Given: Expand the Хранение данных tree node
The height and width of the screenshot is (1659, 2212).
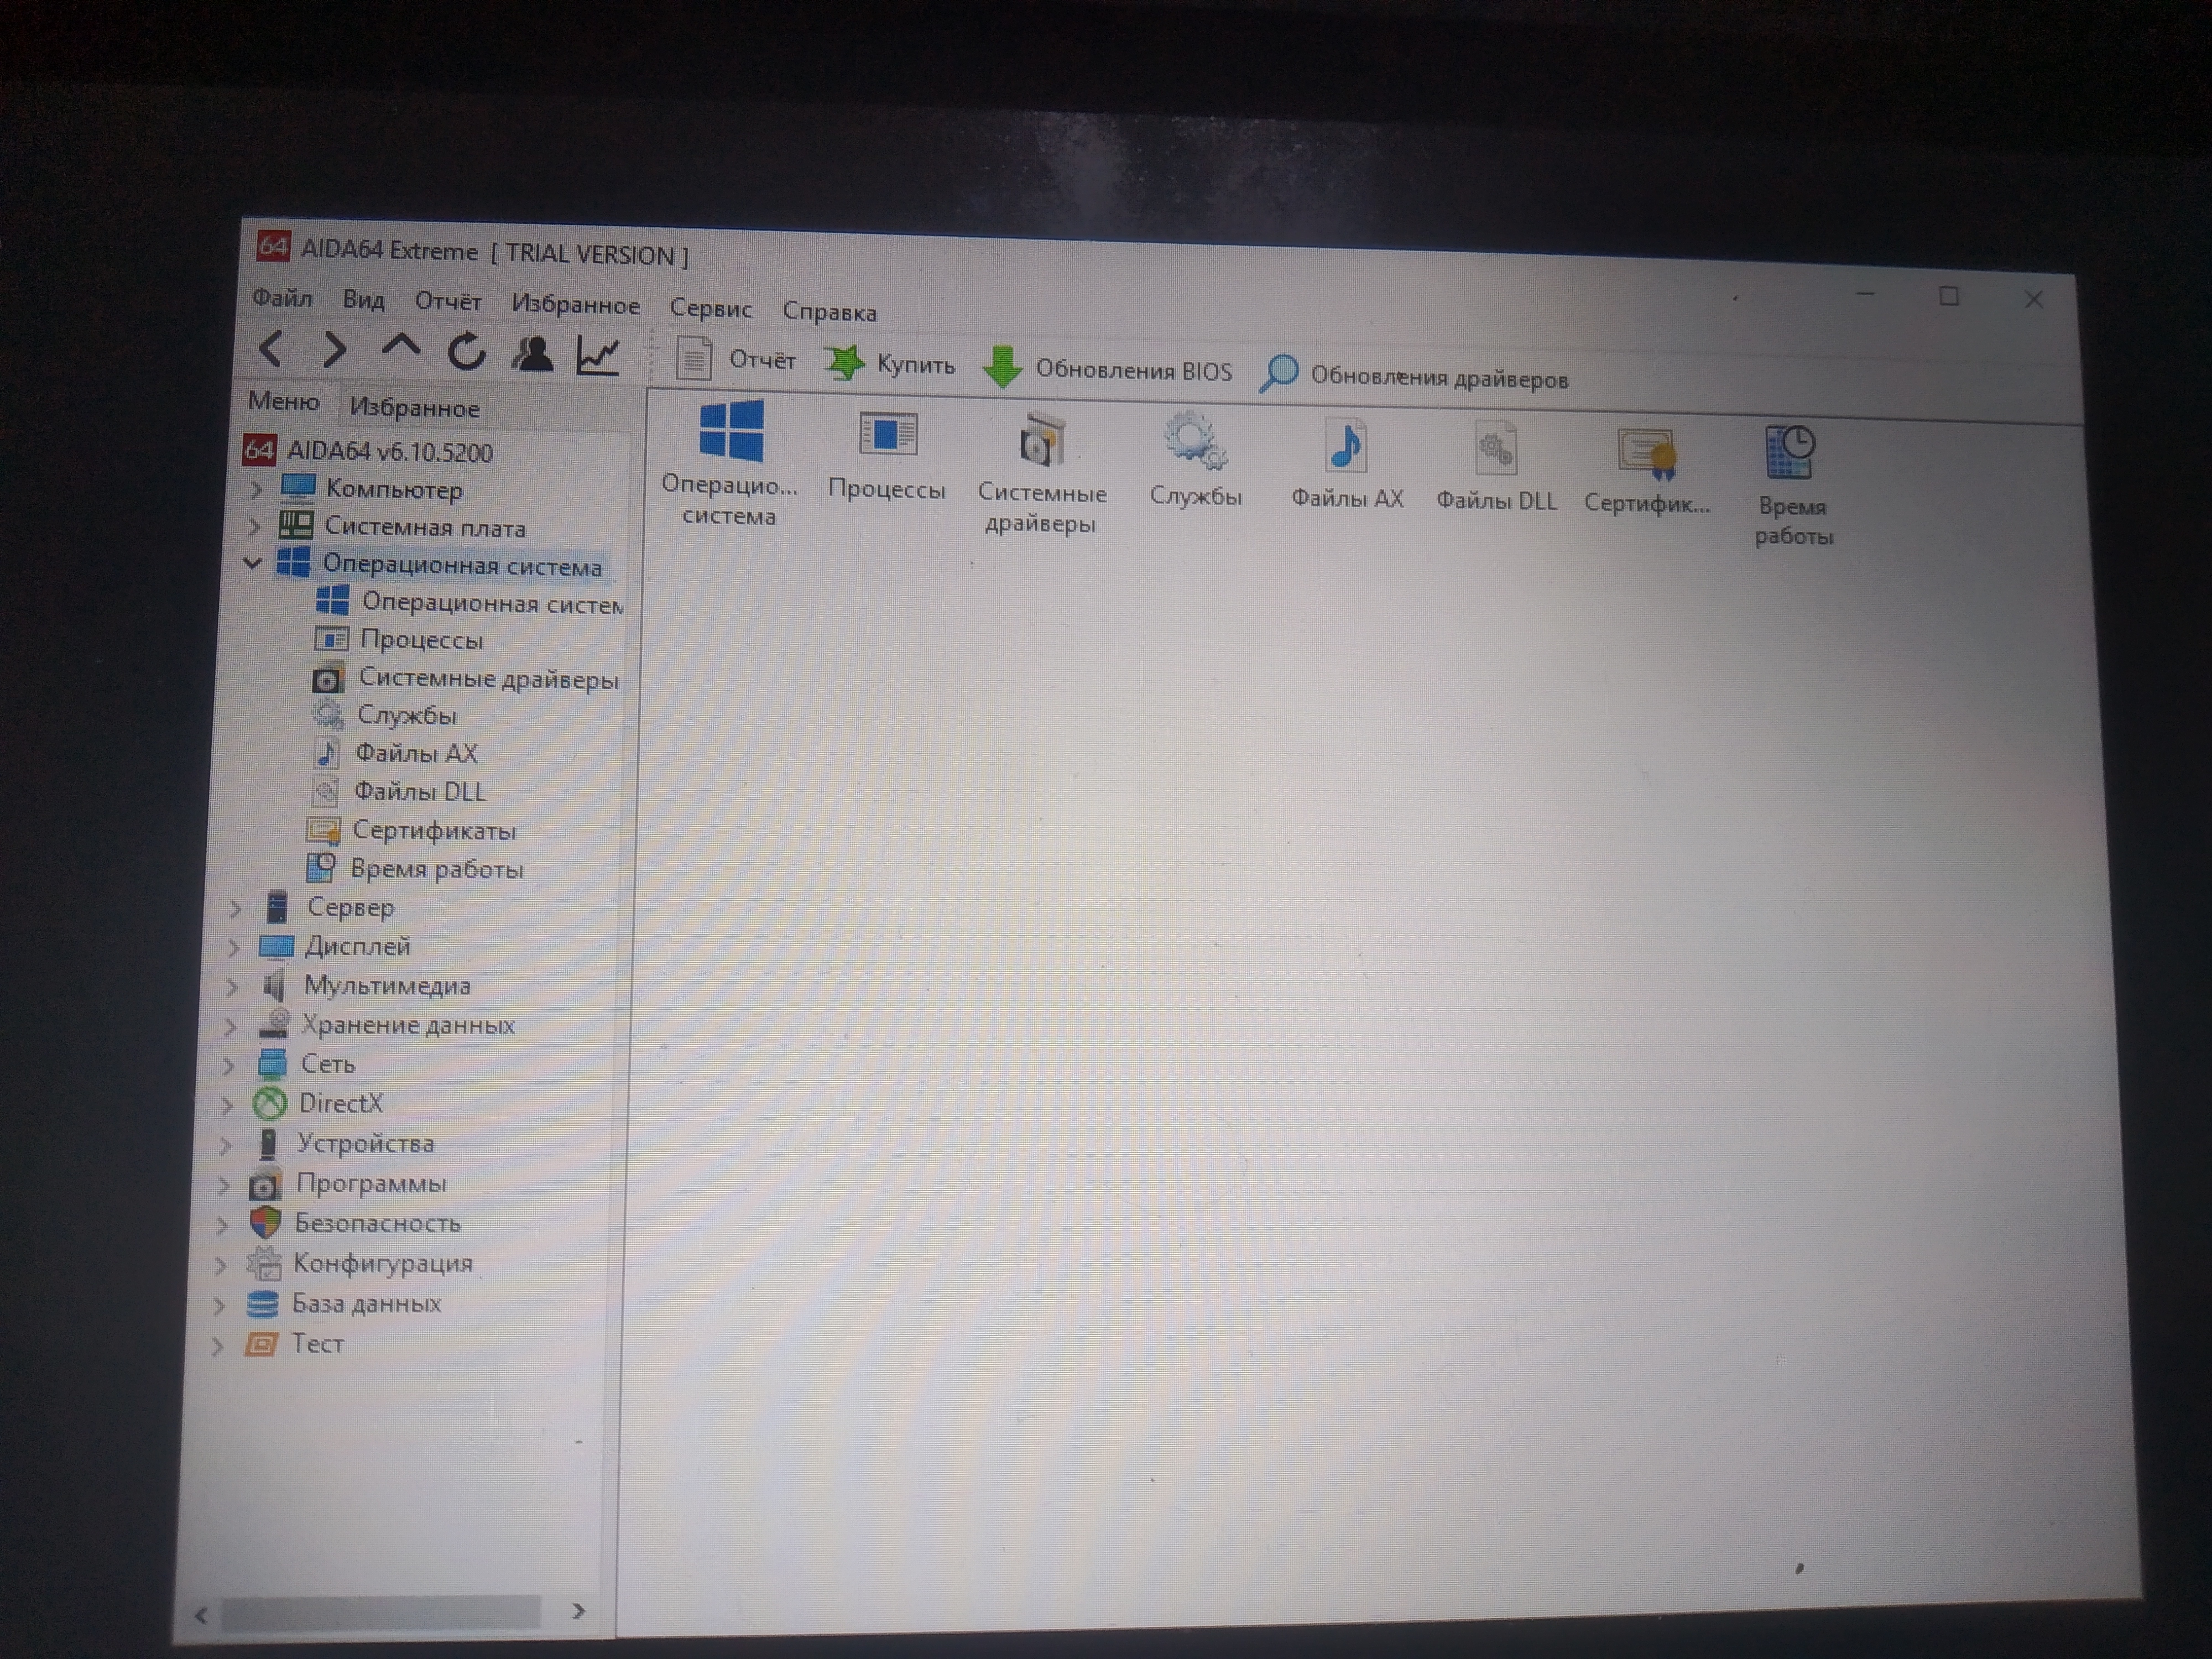Looking at the screenshot, I should [x=229, y=1026].
